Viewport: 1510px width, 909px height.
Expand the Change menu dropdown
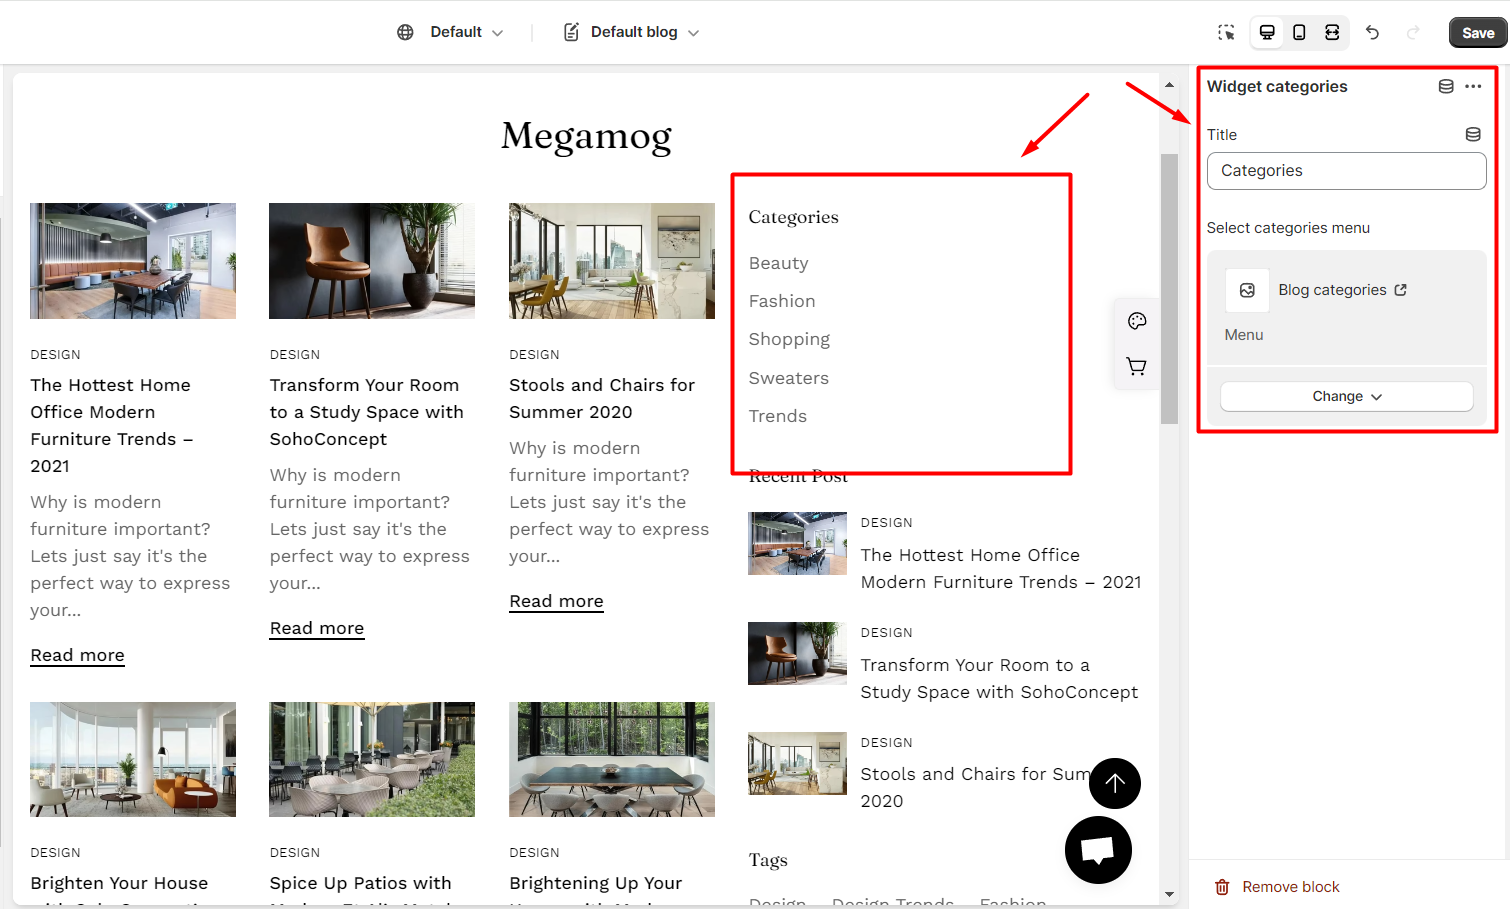[x=1346, y=396]
